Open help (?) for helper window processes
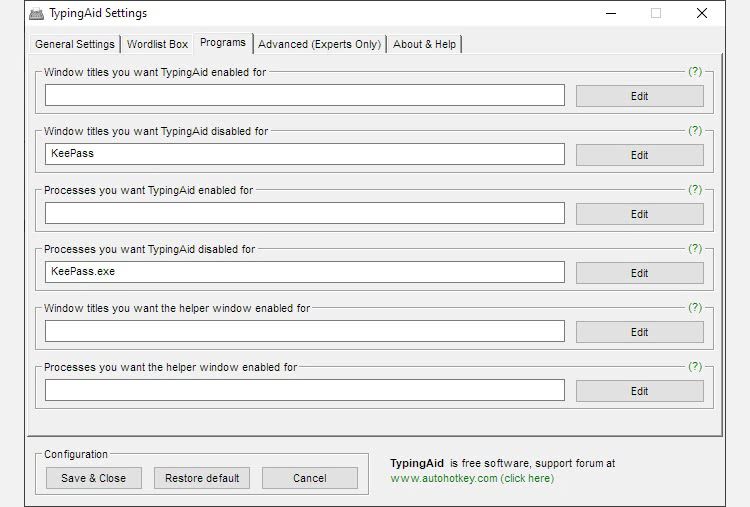Screen dimensions: 750x507 [695, 367]
